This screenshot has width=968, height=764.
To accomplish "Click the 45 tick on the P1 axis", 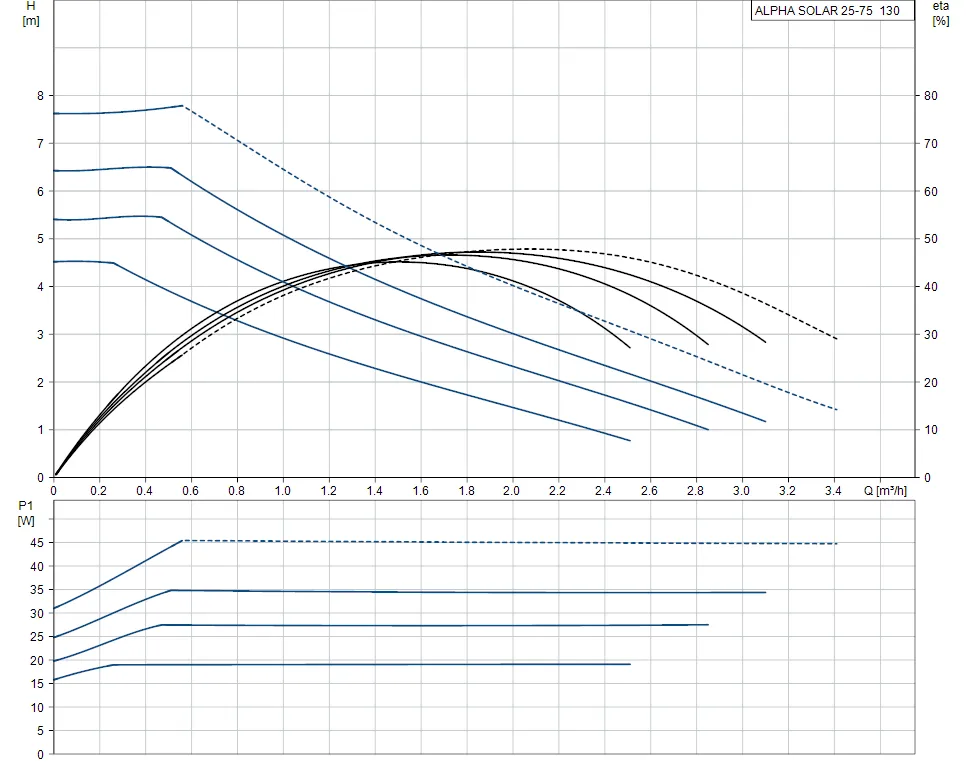I will [37, 542].
